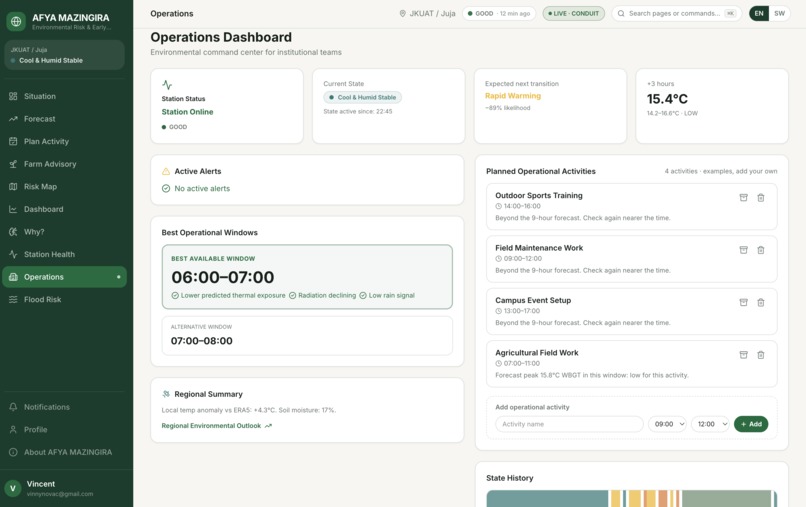The width and height of the screenshot is (806, 507).
Task: Delete Campus Event Setup activity
Action: 761,302
